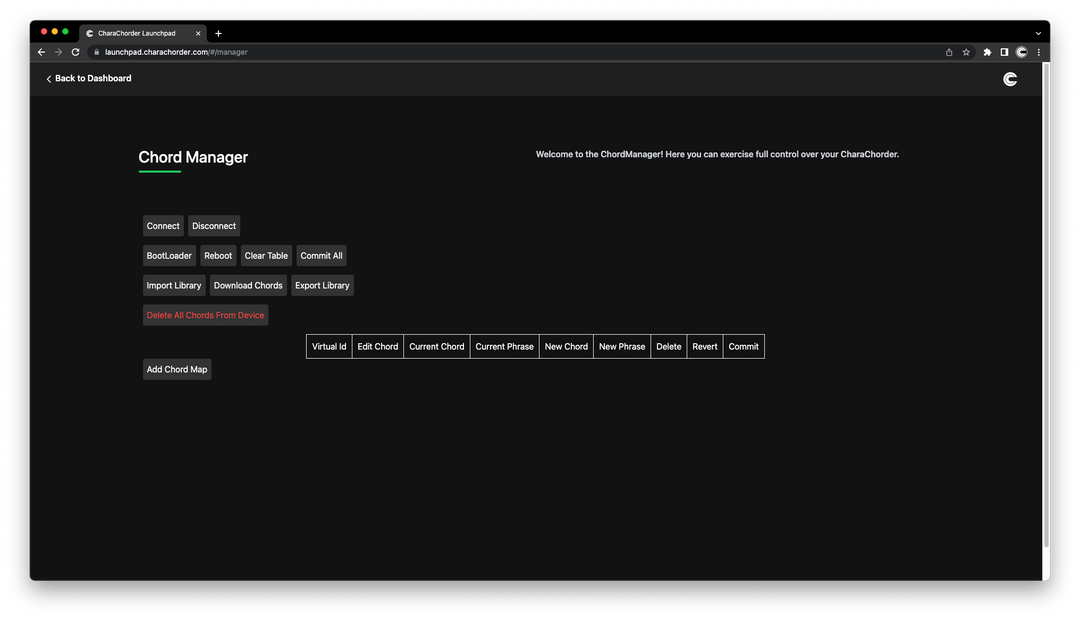Viewport: 1080px width, 620px height.
Task: Reload the page with the refresh icon
Action: (76, 52)
